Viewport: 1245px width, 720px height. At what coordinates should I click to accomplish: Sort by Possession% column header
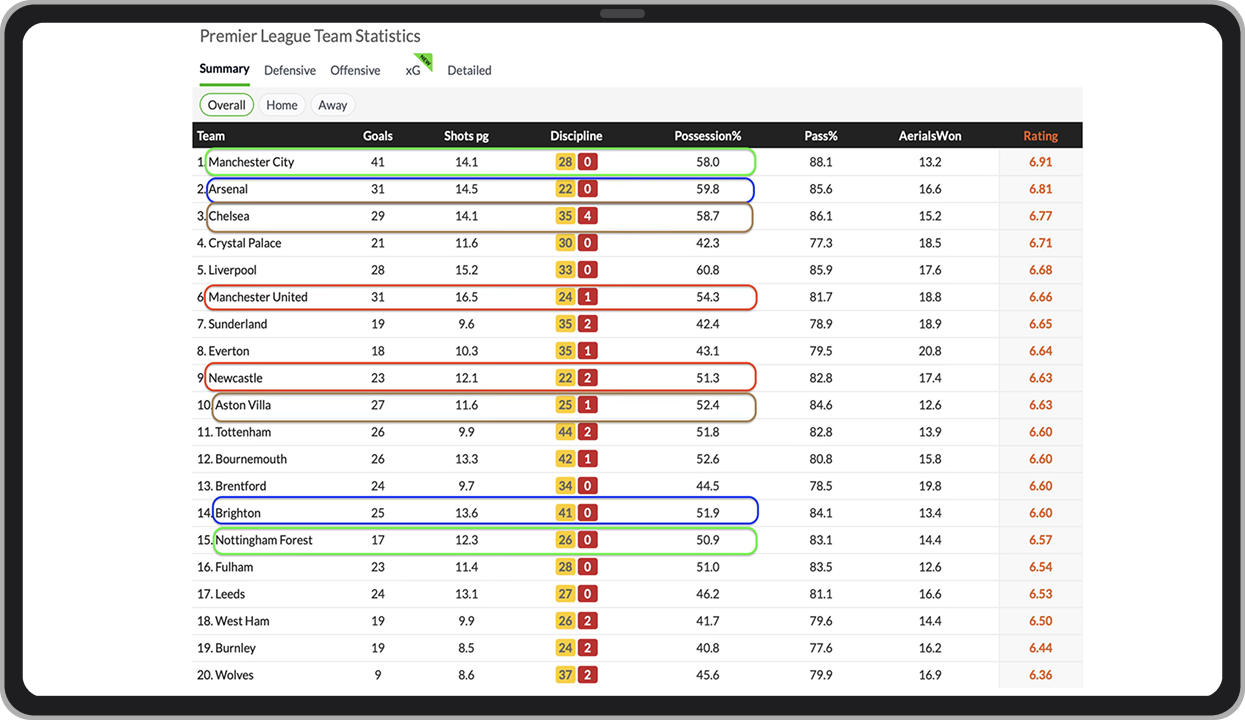coord(708,136)
